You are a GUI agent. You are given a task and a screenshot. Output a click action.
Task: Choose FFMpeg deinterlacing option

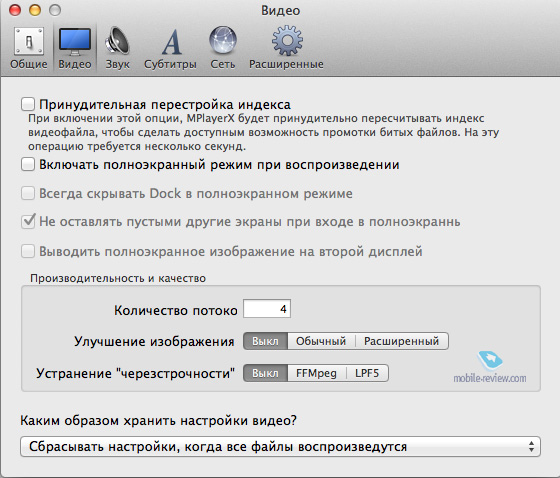[316, 373]
